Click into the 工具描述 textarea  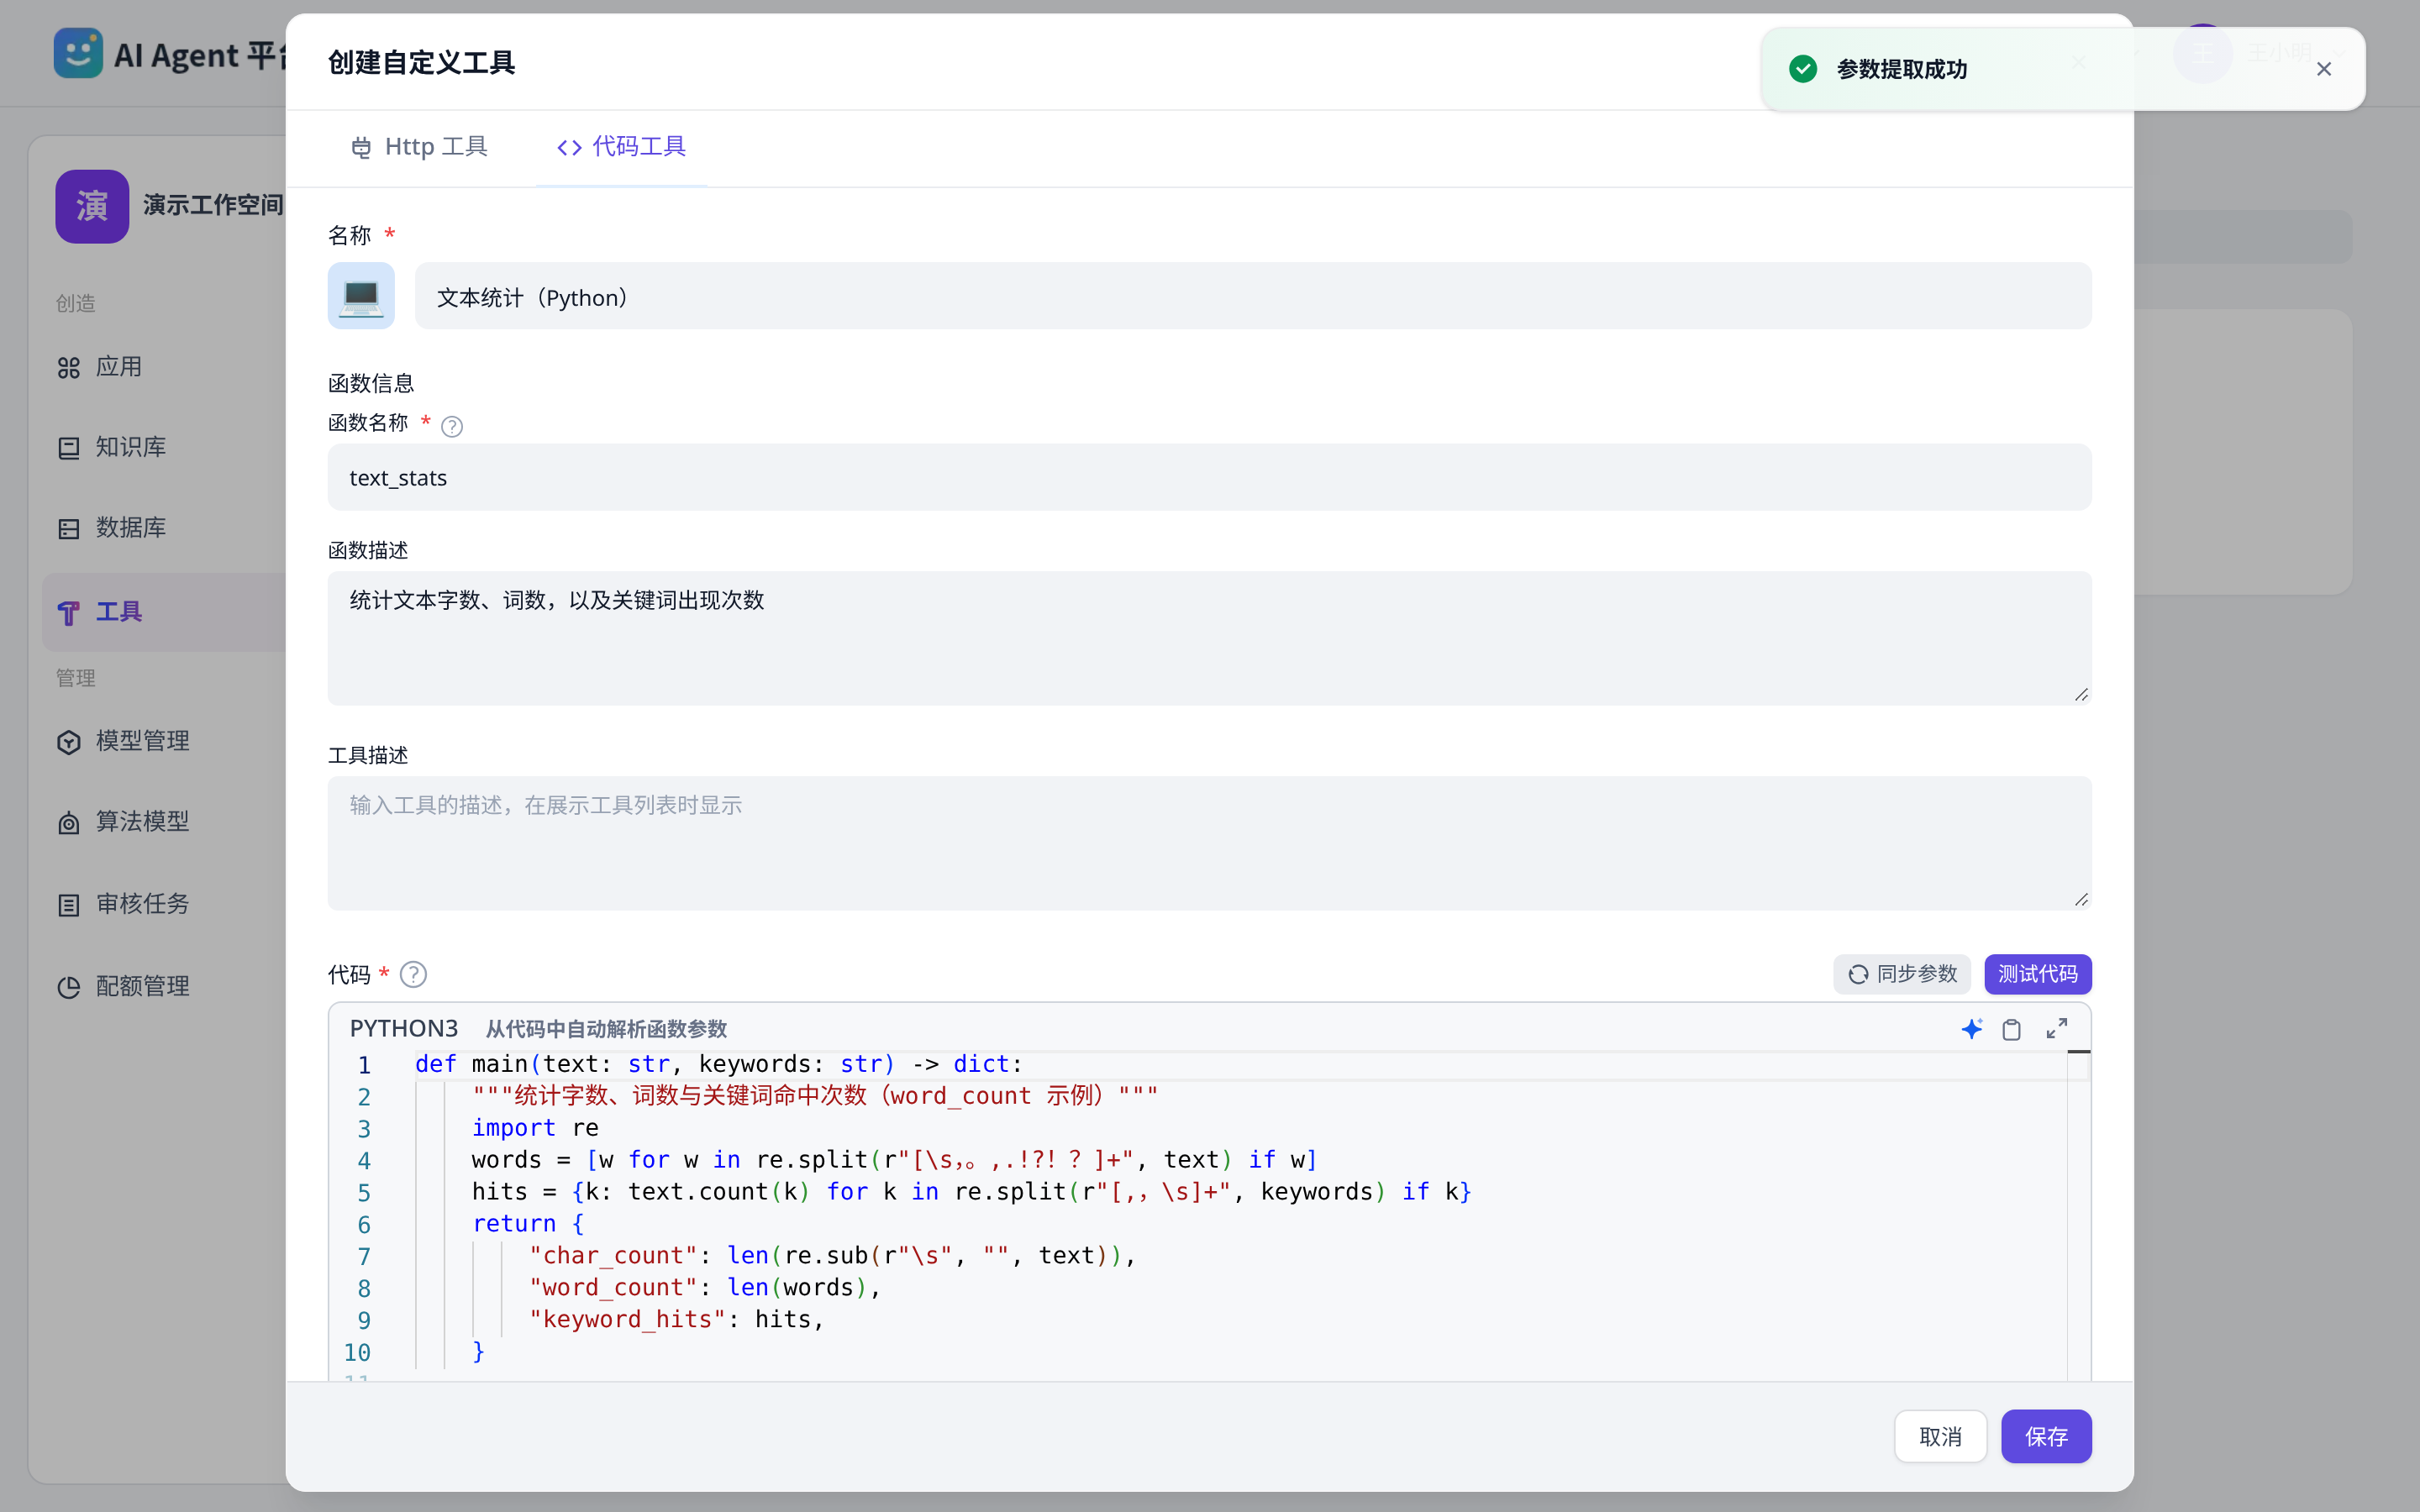(x=1209, y=843)
